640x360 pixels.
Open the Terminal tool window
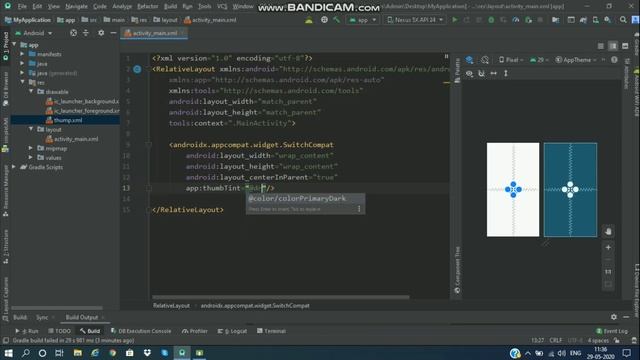pyautogui.click(x=271, y=331)
